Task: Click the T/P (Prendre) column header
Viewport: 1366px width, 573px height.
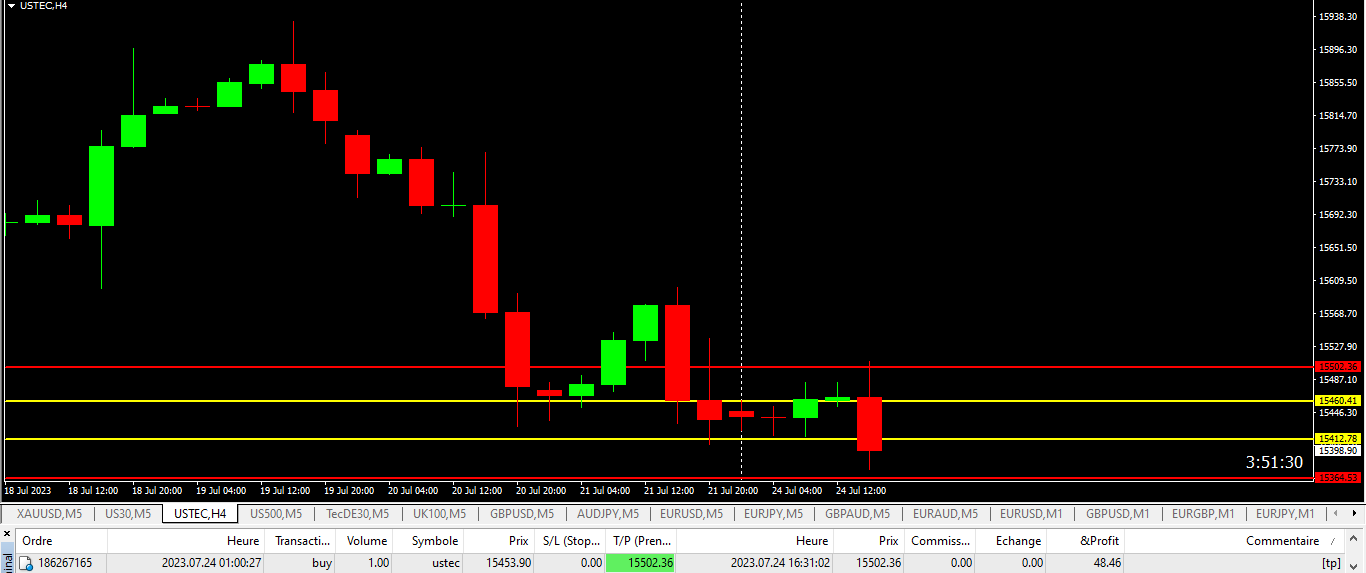Action: pos(641,541)
